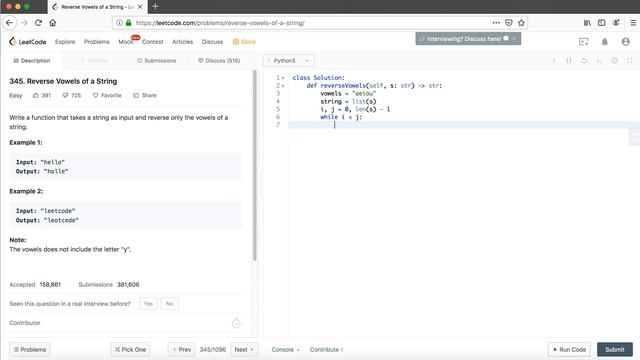Switch to the Submissions tab

tap(156, 60)
